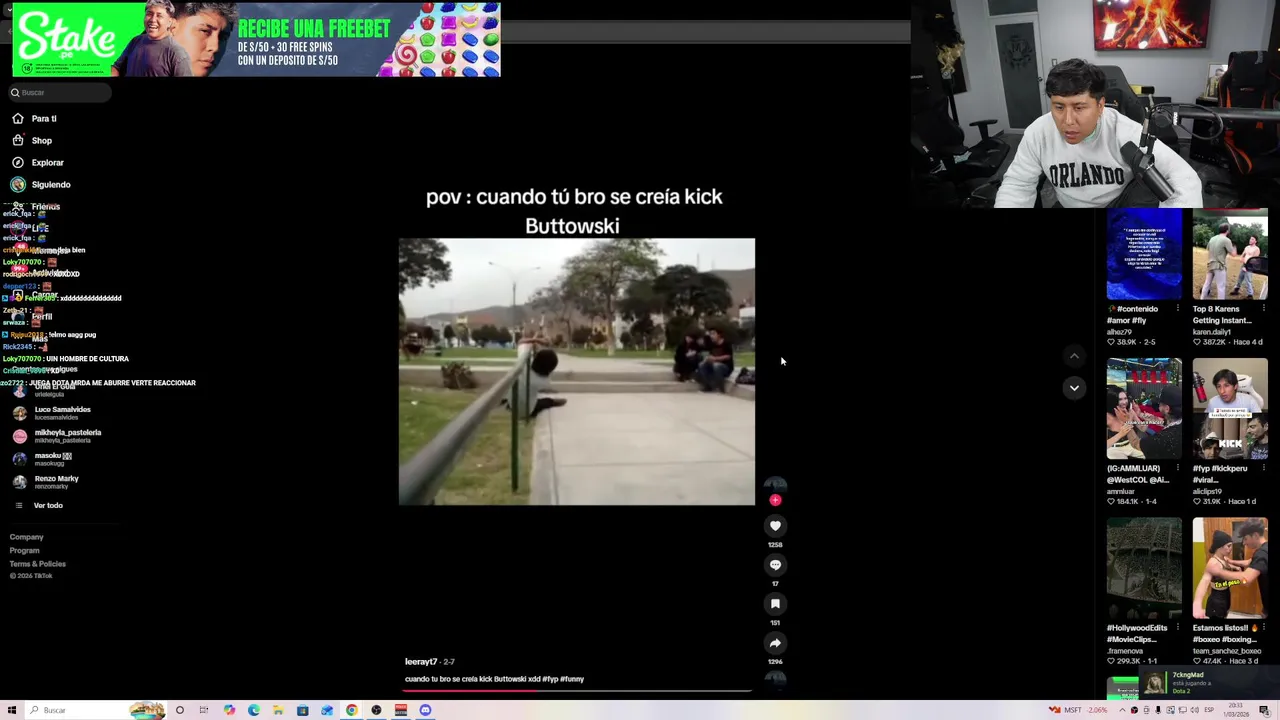Open Terms & Policies footer link
This screenshot has height=720, width=1280.
click(x=38, y=564)
